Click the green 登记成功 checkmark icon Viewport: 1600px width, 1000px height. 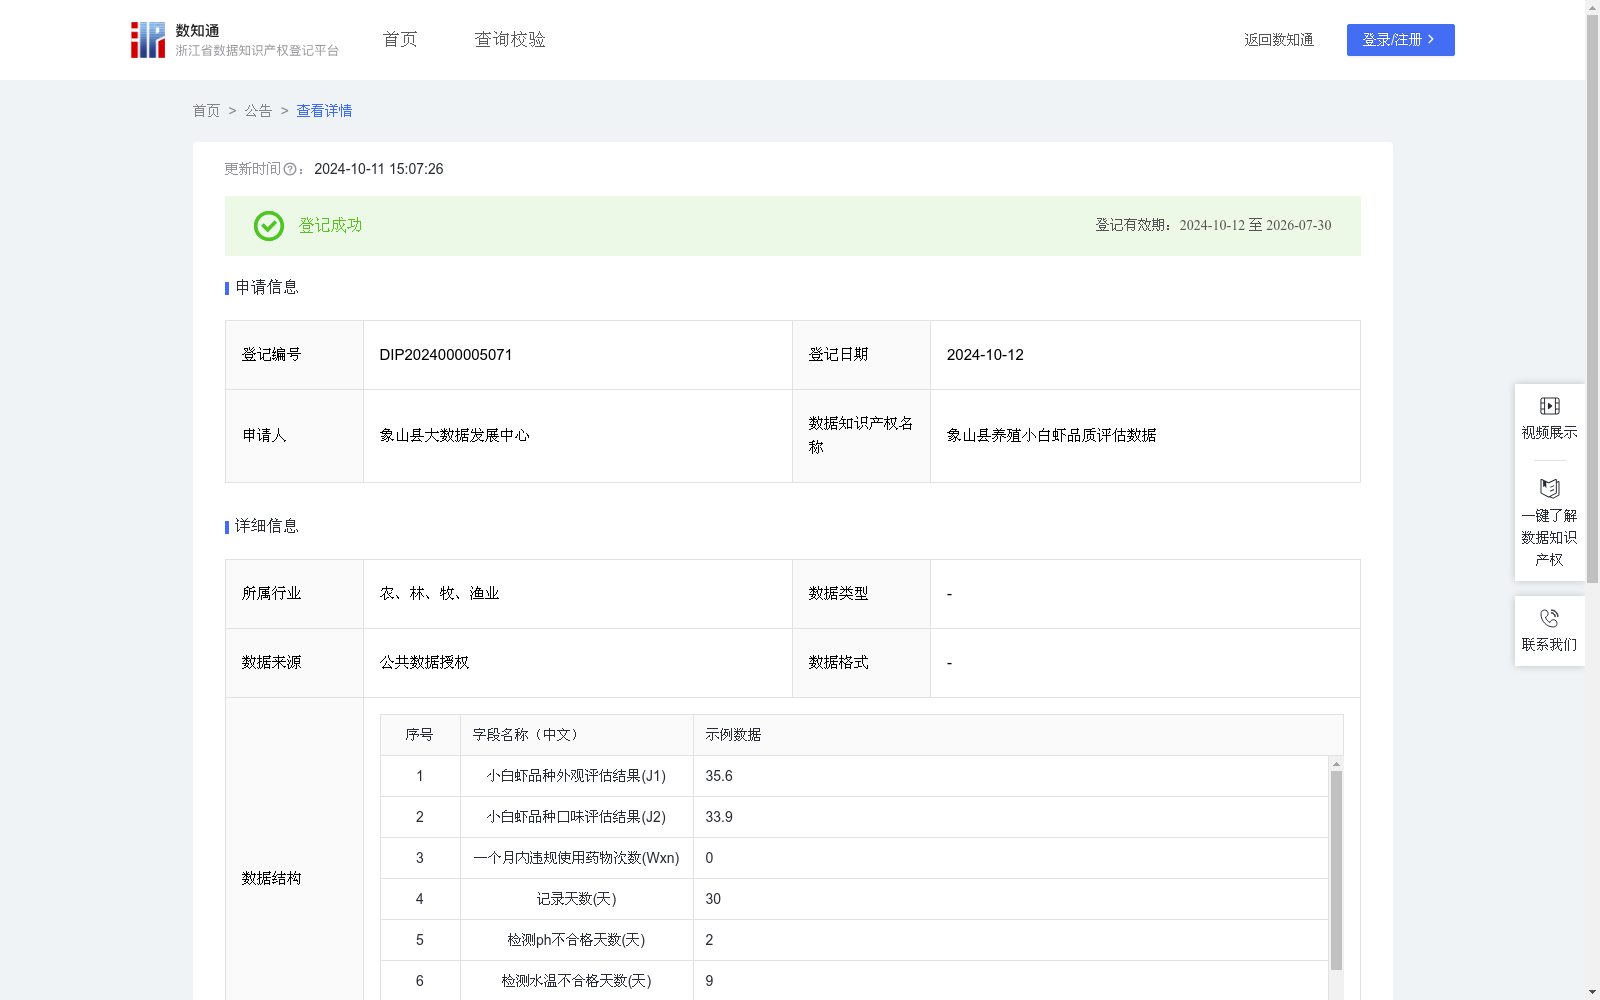267,226
